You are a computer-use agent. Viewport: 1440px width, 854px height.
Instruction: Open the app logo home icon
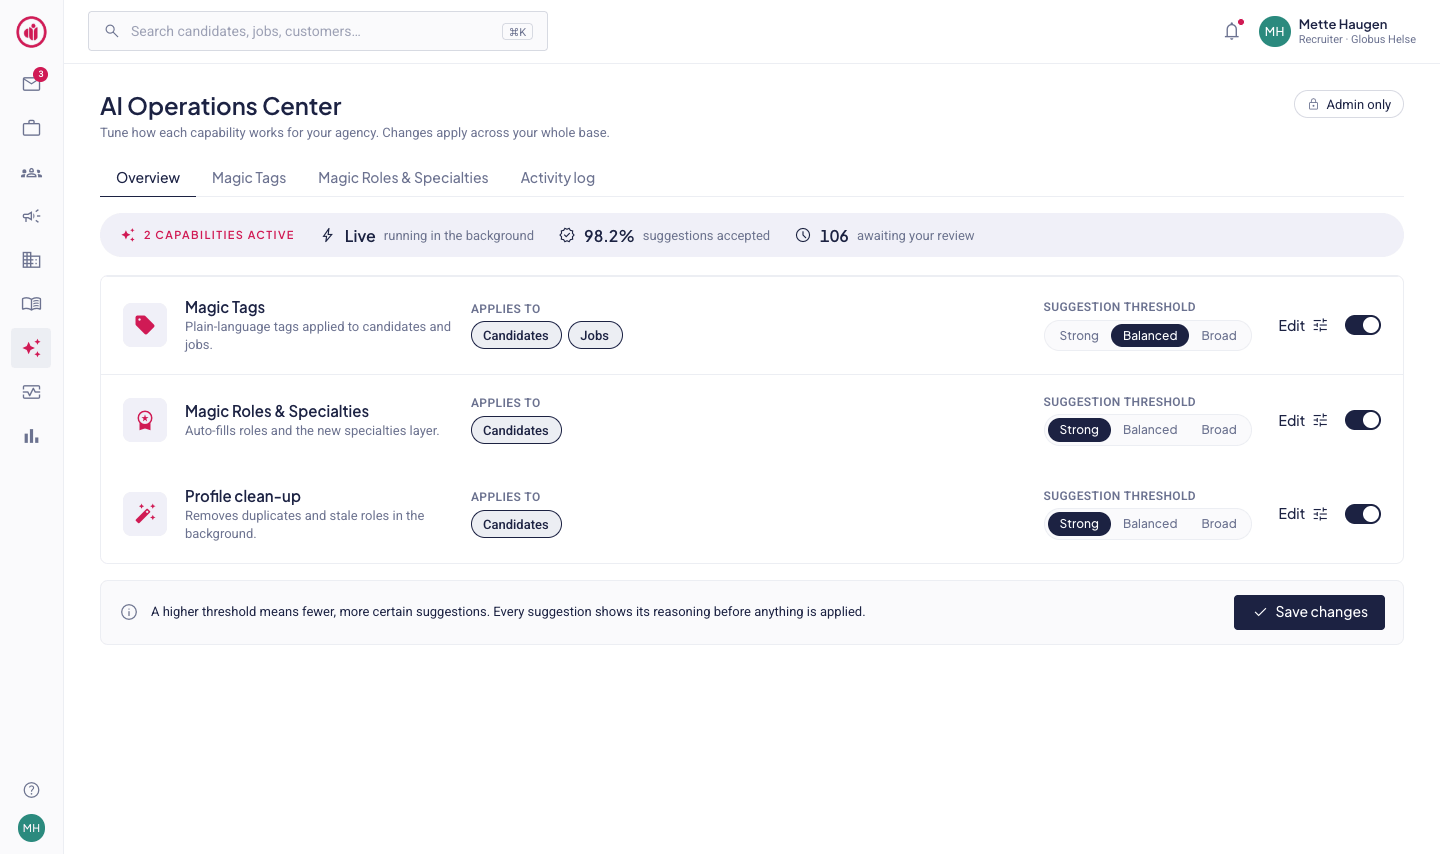31,32
